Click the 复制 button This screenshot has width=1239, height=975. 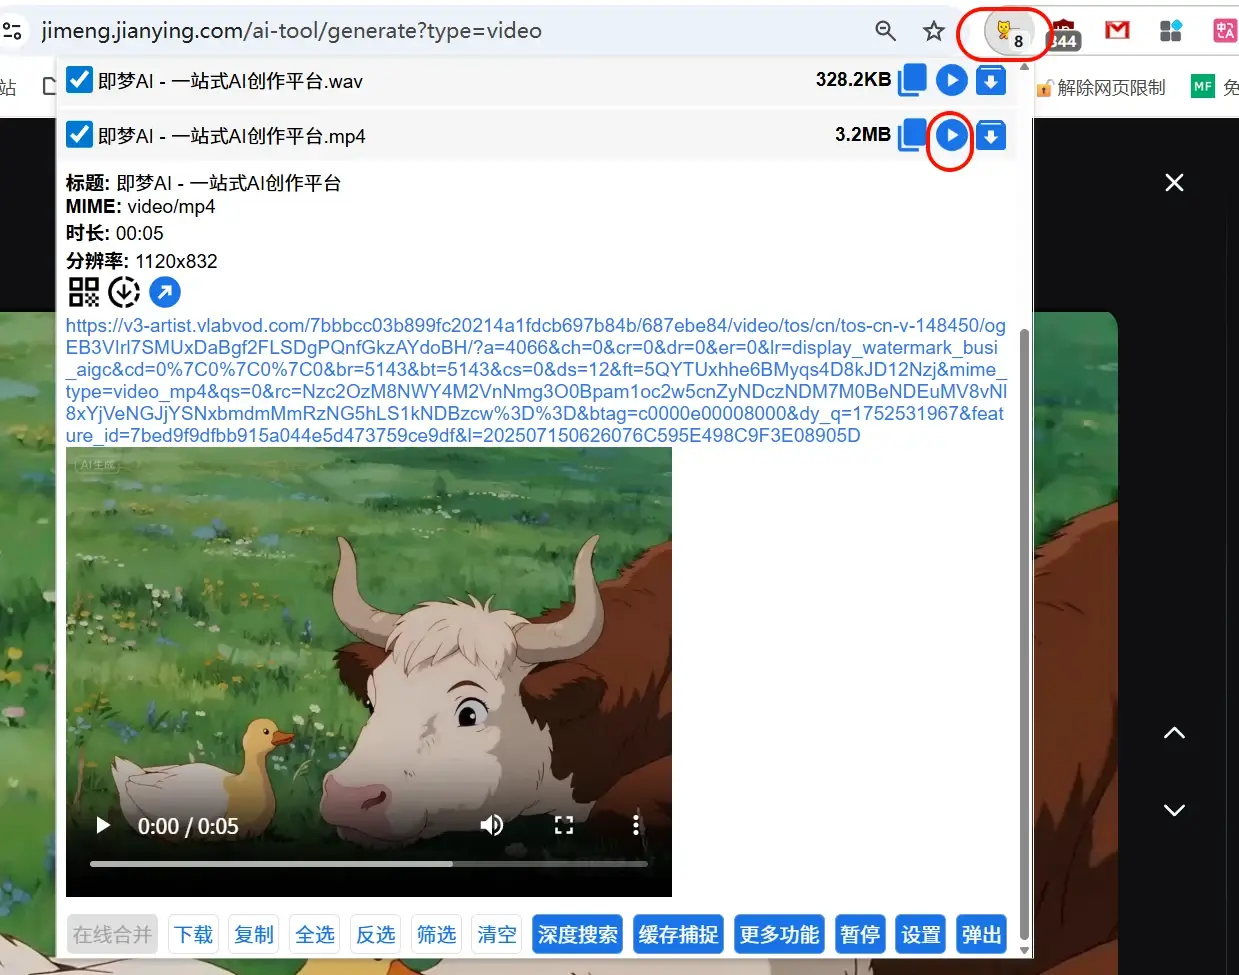253,934
